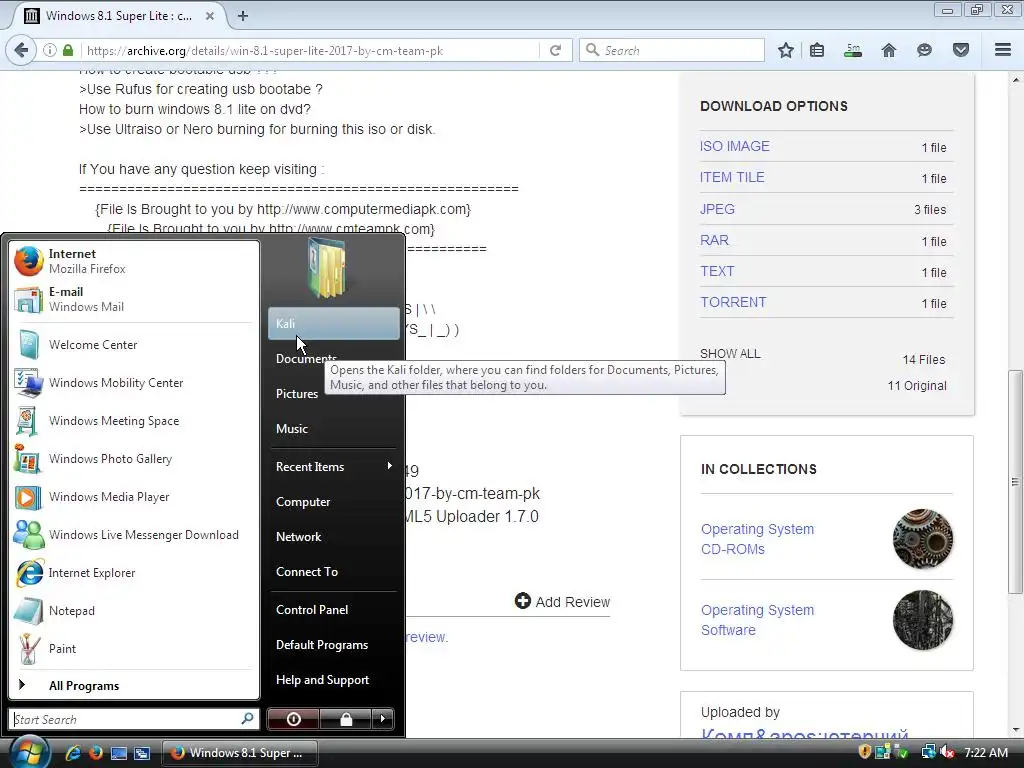The image size is (1024, 768).
Task: Click the Firefox Search box
Action: (x=673, y=50)
